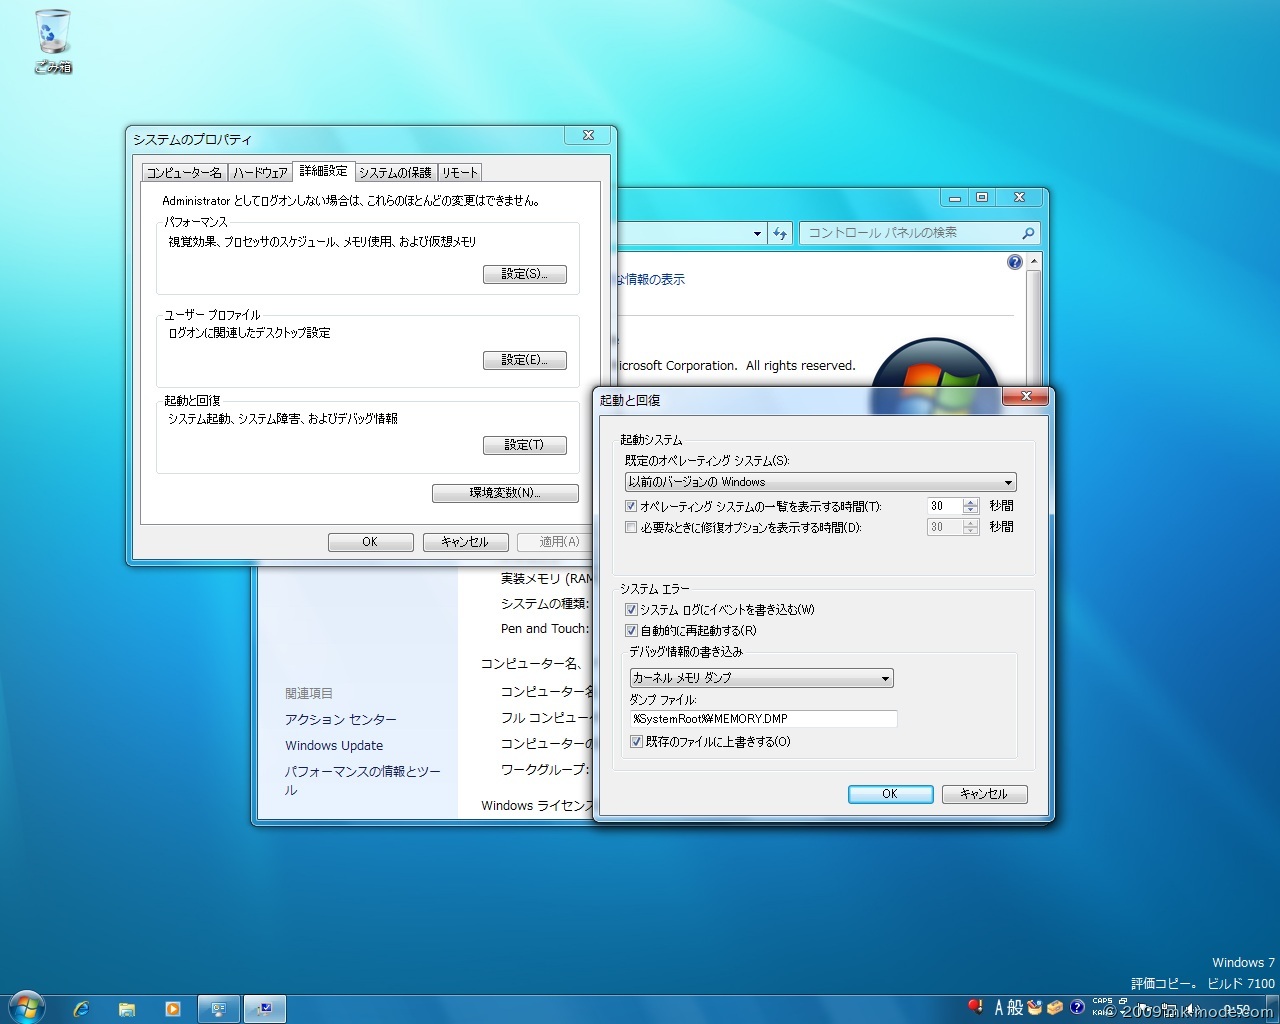This screenshot has width=1280, height=1024.
Task: Select the 'システムの保護' tab
Action: tap(395, 172)
